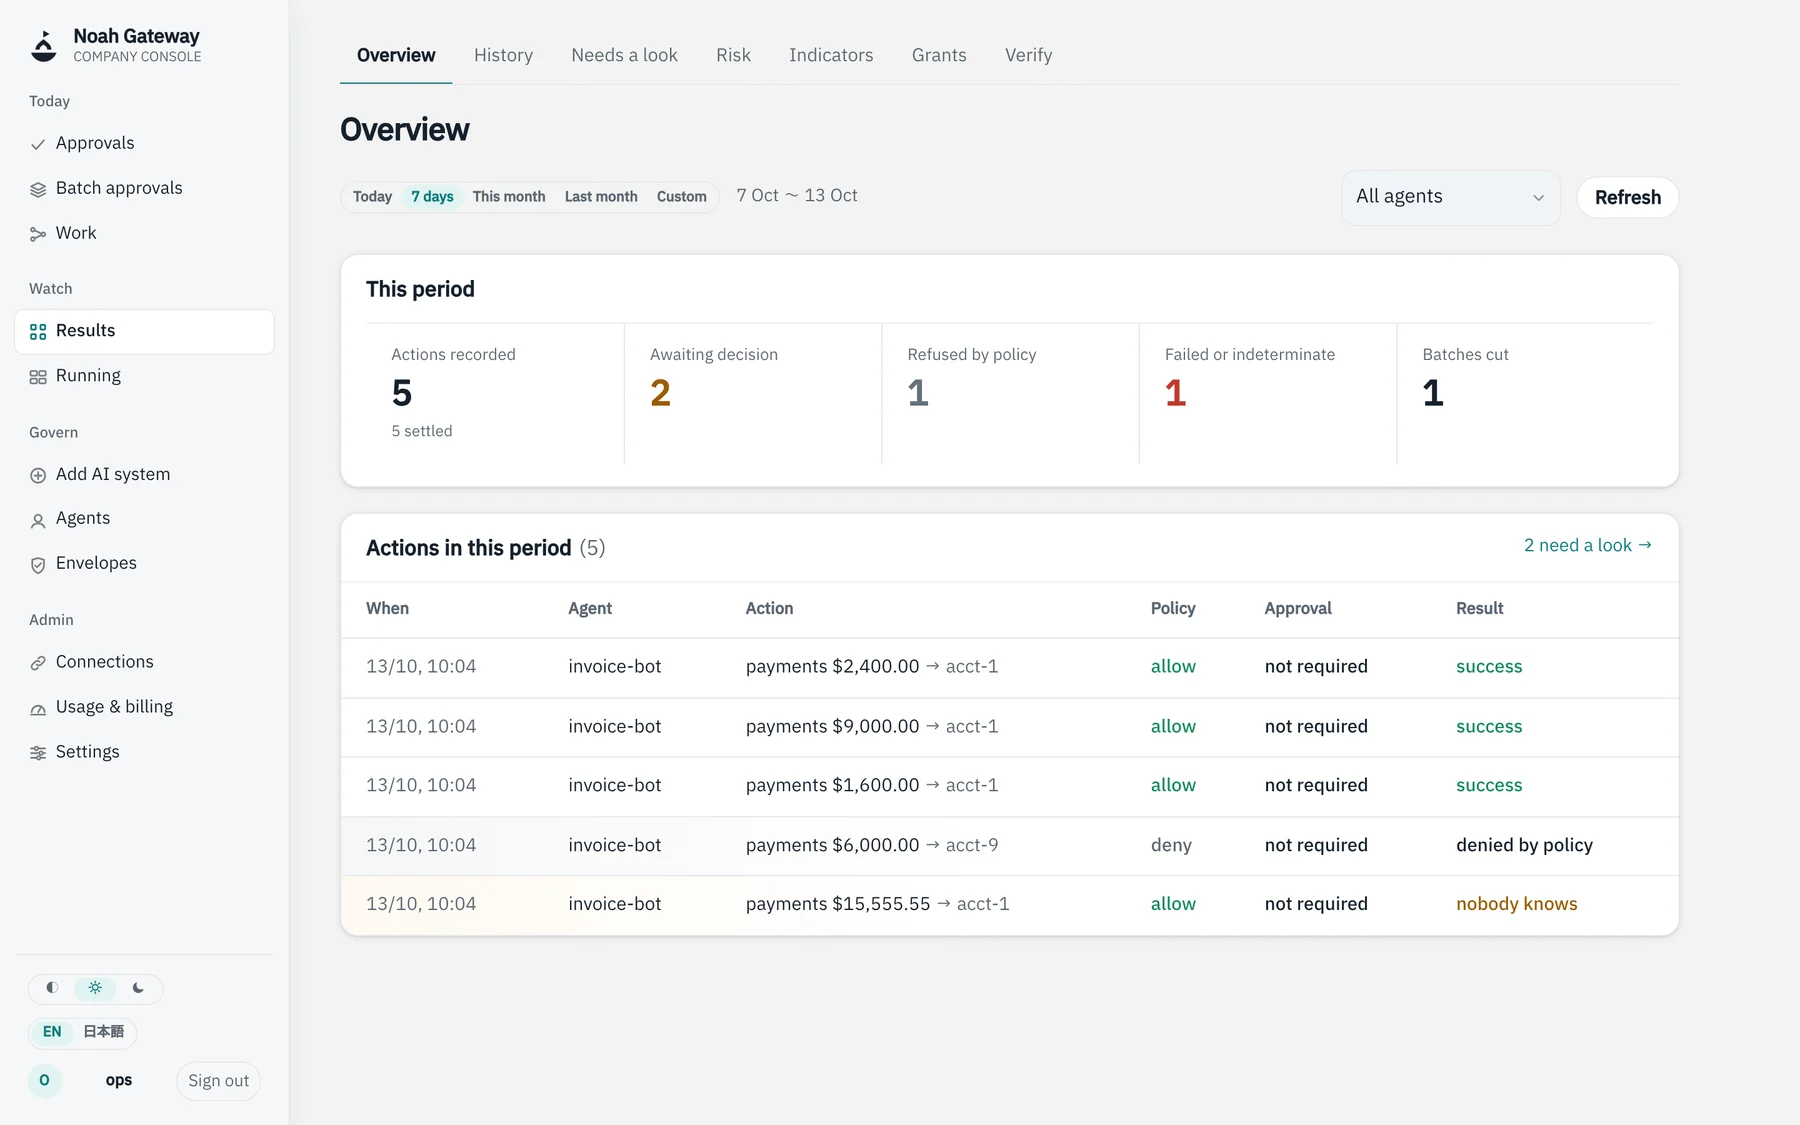Click the Failed or indeterminate count

click(x=1175, y=393)
